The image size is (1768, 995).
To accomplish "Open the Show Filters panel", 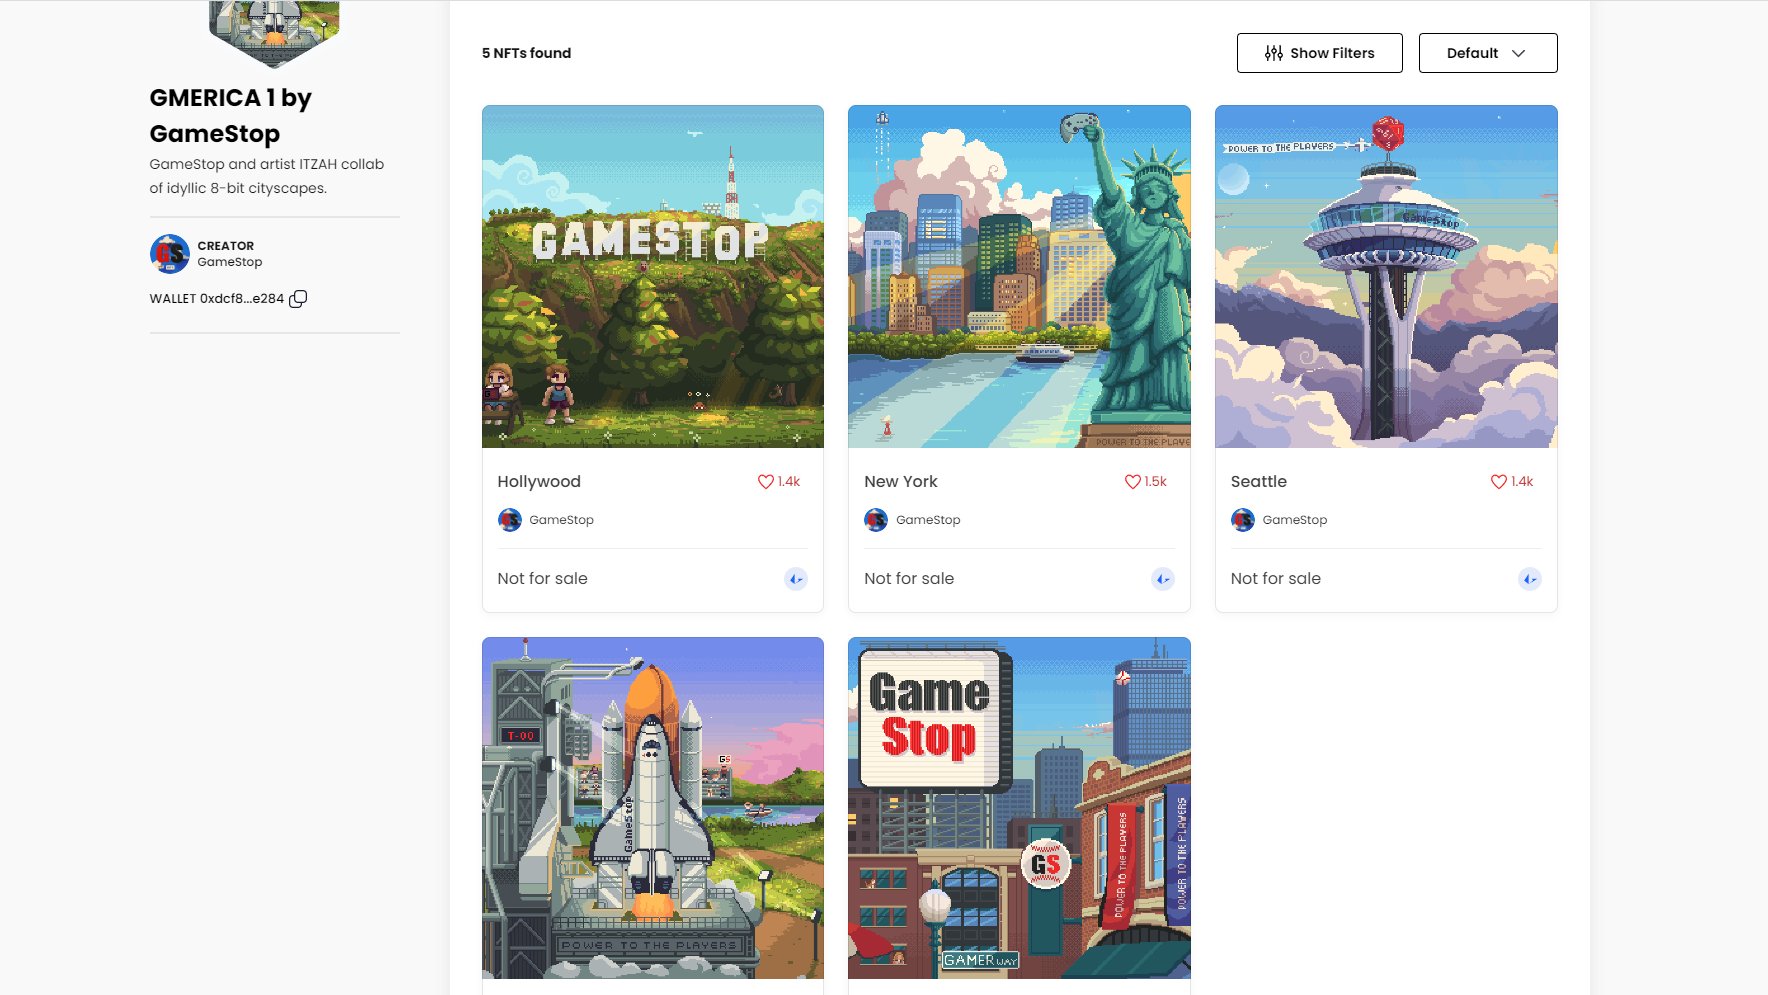I will pyautogui.click(x=1319, y=53).
